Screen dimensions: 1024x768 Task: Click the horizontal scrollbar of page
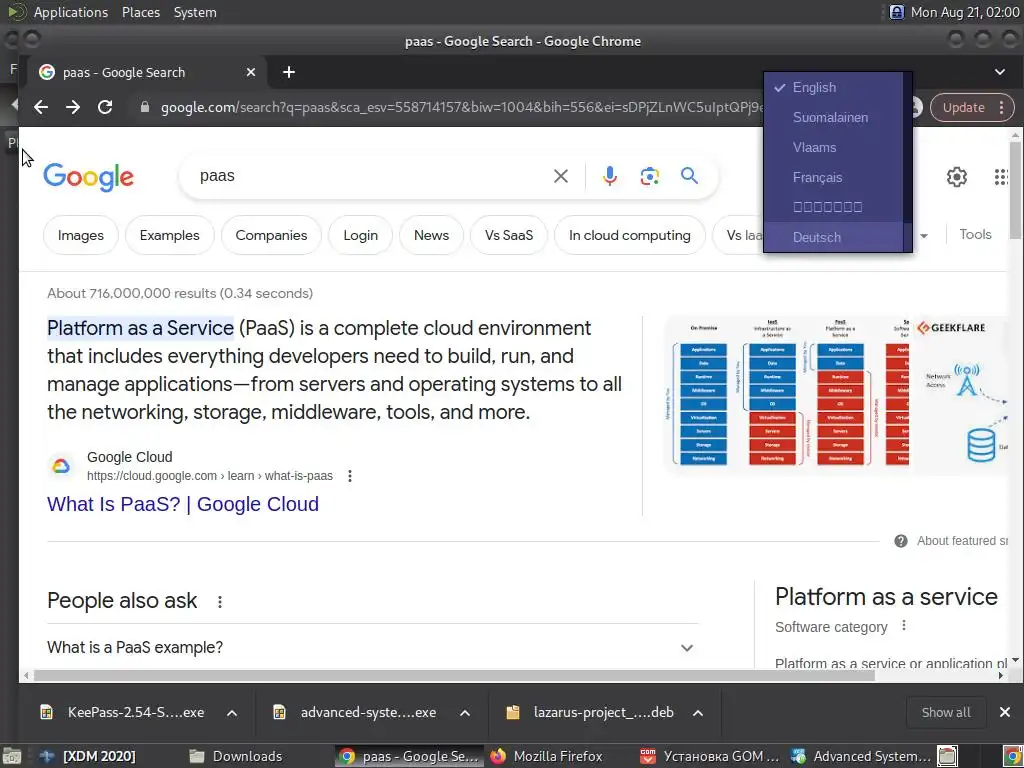(x=454, y=675)
